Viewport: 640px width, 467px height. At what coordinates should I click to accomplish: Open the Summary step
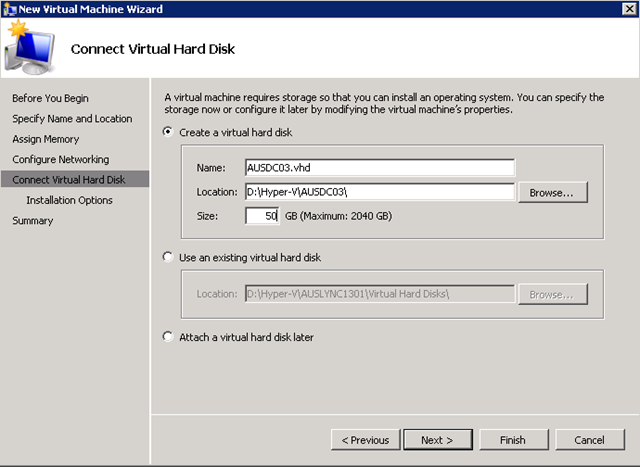coord(33,220)
